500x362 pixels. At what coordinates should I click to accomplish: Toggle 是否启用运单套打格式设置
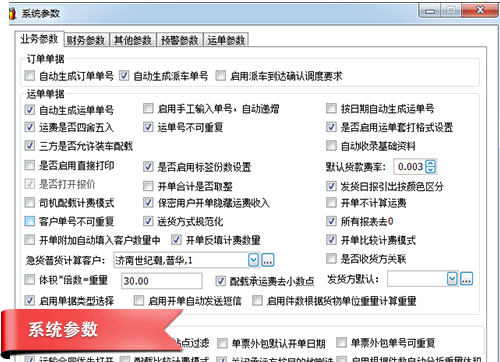(x=331, y=127)
